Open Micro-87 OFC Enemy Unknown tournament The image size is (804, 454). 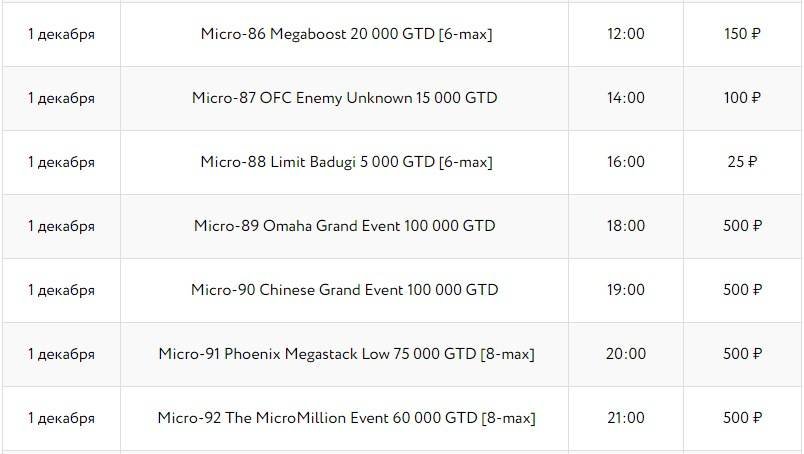pyautogui.click(x=345, y=98)
